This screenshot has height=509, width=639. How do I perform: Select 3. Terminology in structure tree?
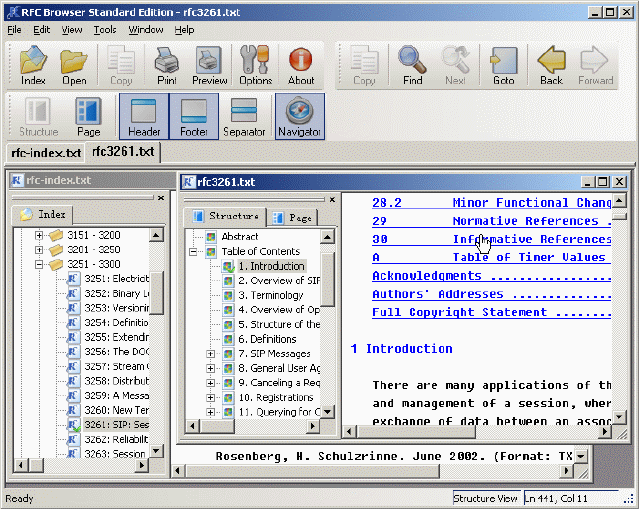(271, 295)
